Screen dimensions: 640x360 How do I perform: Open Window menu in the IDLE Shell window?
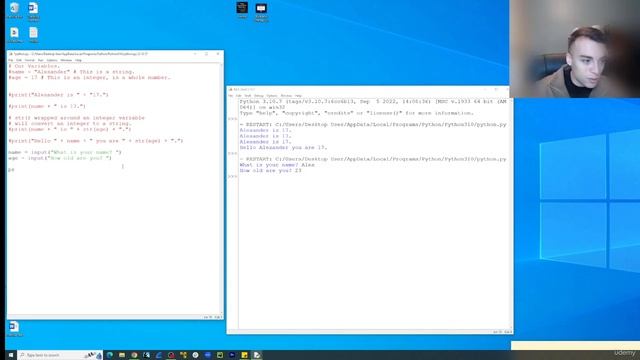(x=286, y=96)
